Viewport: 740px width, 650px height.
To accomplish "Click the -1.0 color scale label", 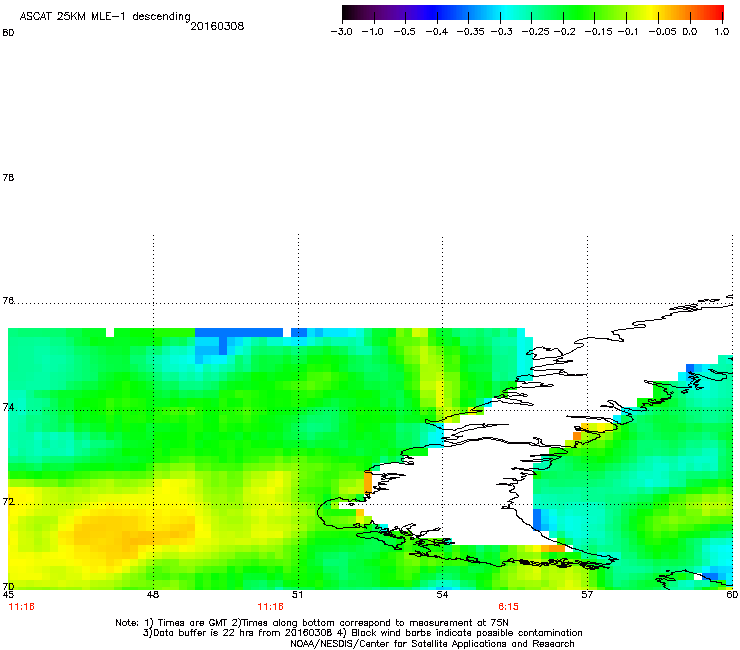I will pyautogui.click(x=372, y=32).
